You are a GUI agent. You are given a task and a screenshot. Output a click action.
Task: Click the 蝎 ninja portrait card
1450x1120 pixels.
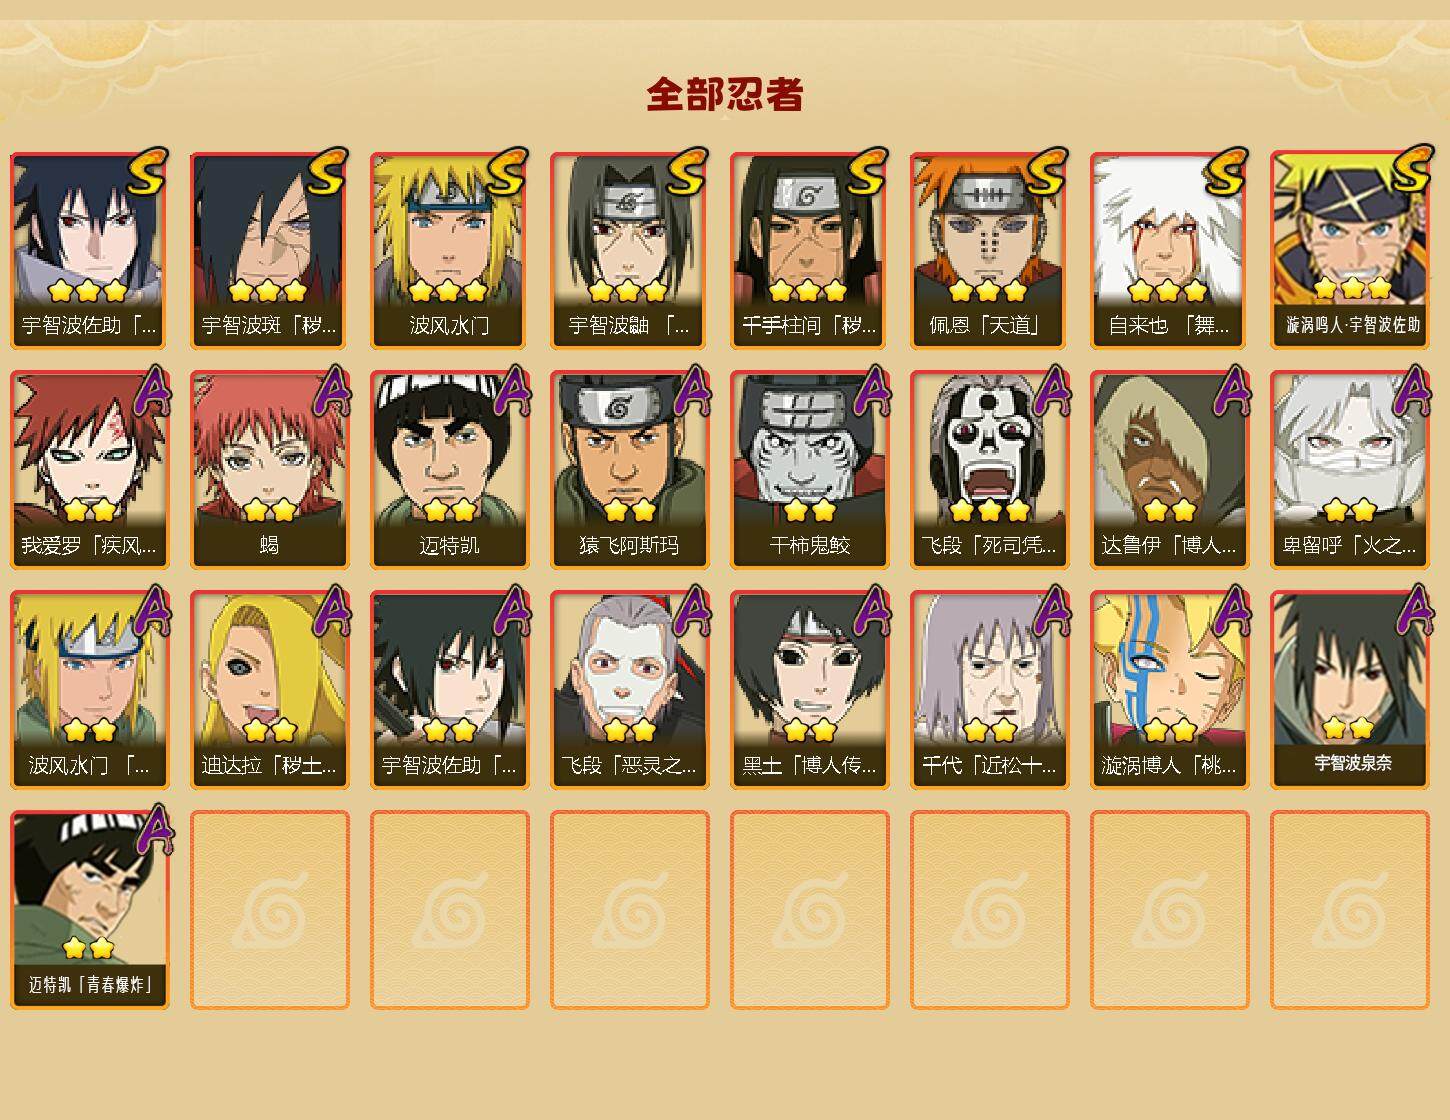[269, 470]
